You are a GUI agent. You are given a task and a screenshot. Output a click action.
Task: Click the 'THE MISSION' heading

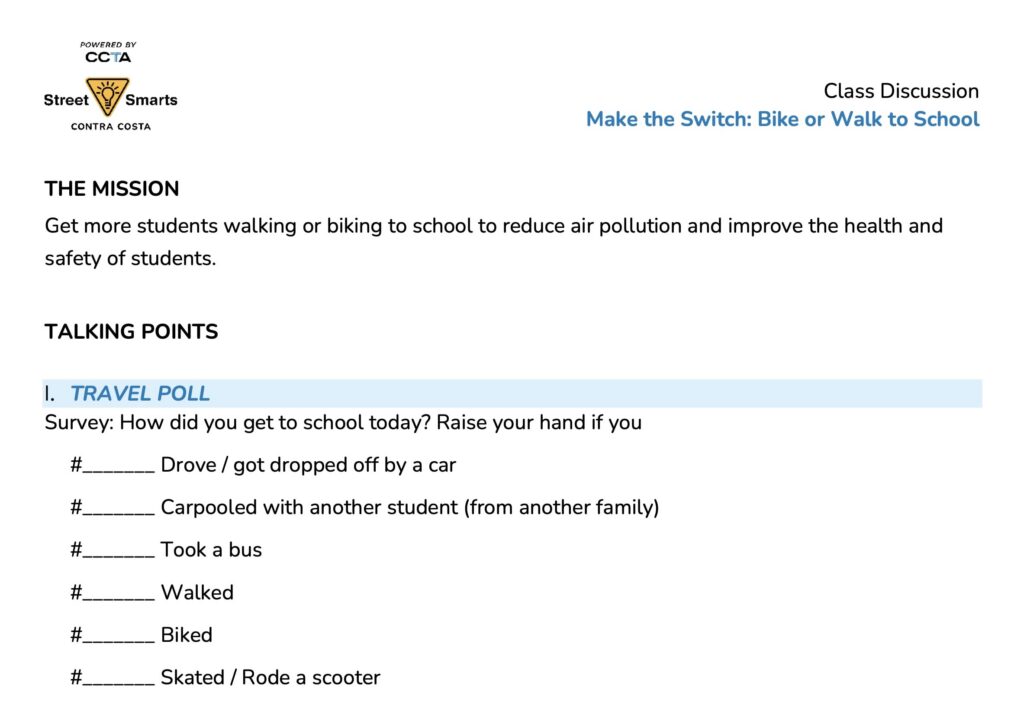112,189
